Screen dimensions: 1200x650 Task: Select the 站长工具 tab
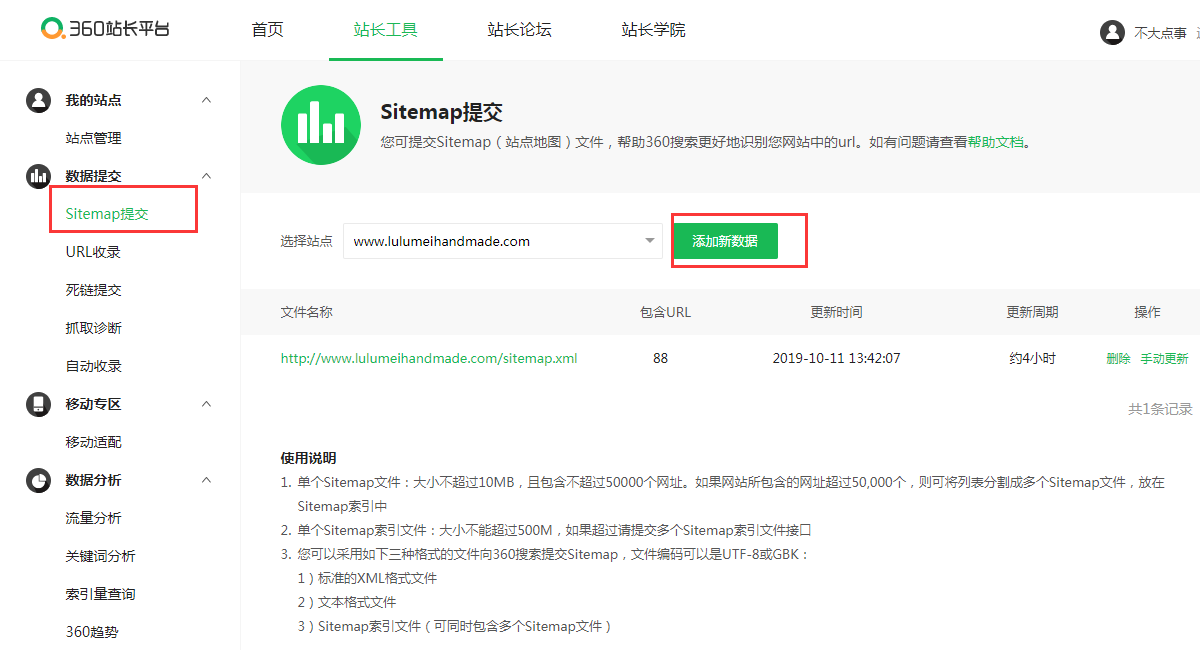tap(385, 30)
